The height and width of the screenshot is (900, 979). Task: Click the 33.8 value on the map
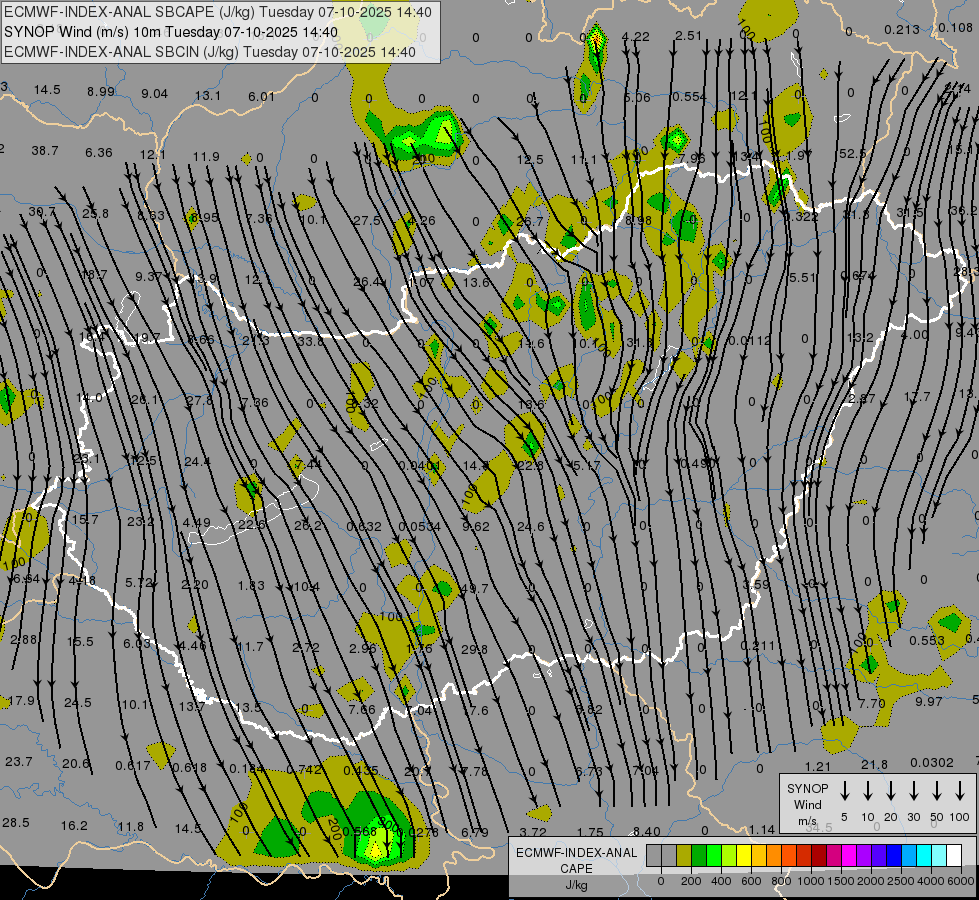click(310, 342)
